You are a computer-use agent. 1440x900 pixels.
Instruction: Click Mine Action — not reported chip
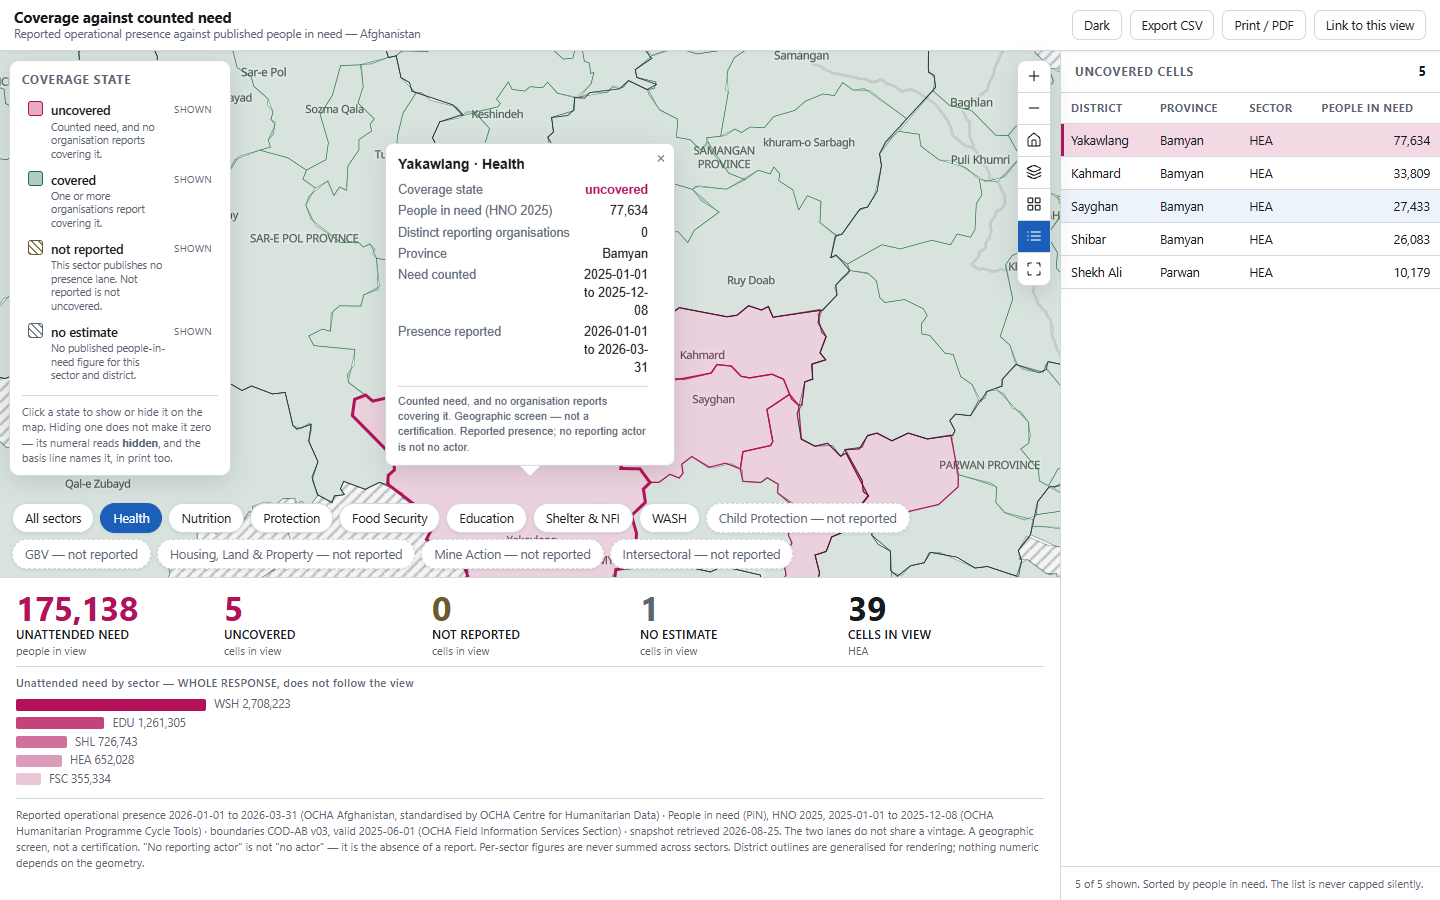pyautogui.click(x=512, y=554)
